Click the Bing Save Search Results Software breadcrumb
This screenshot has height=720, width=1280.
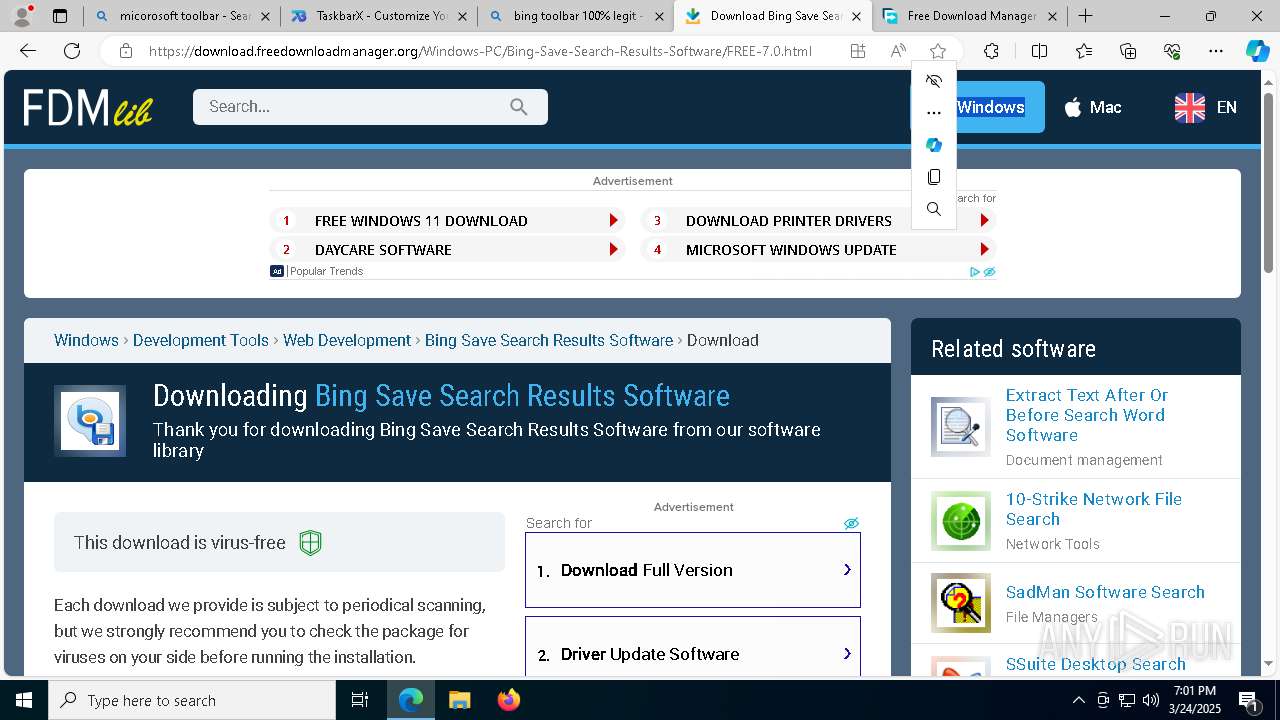(549, 340)
